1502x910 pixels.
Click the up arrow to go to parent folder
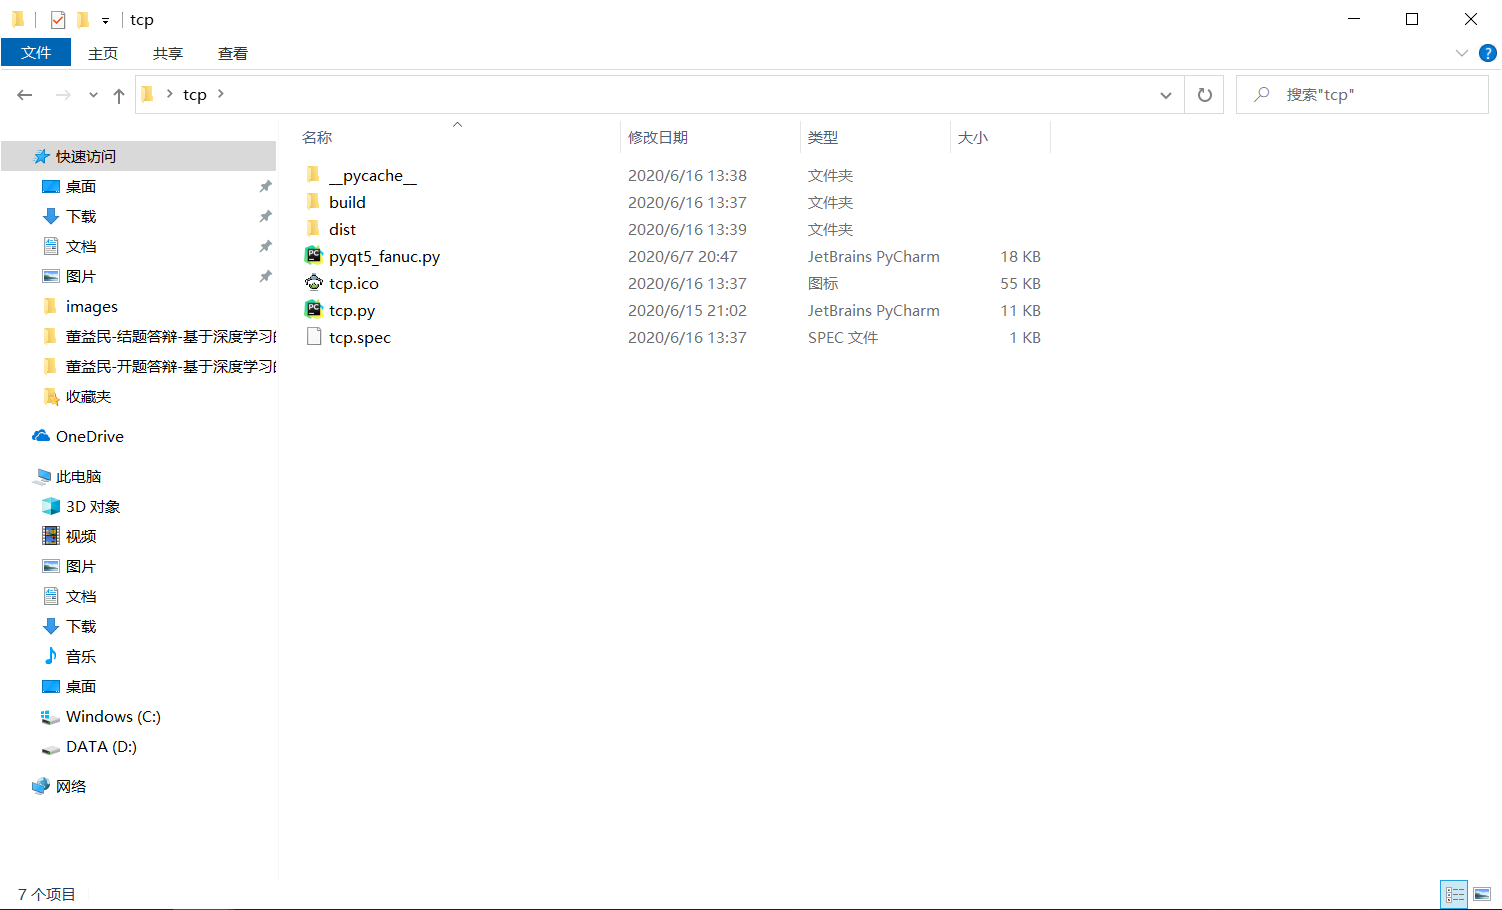118,94
